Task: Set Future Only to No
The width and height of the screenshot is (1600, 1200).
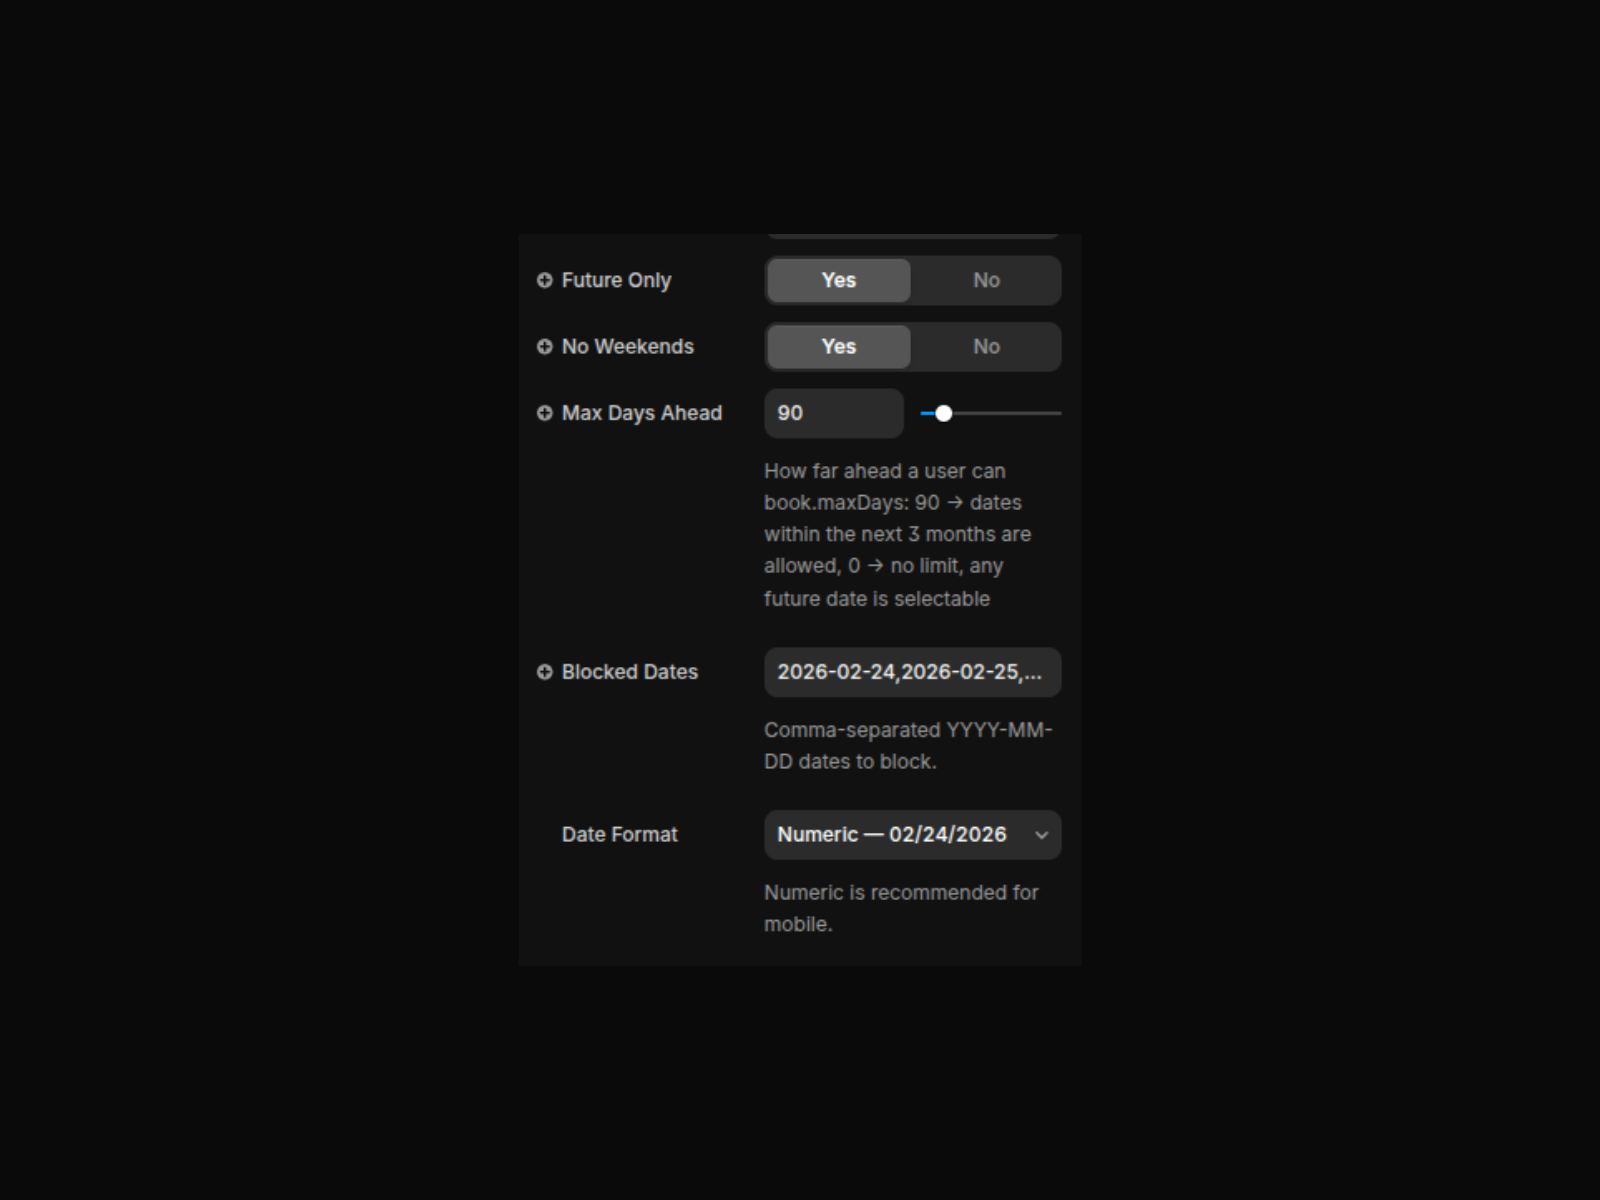Action: 986,280
